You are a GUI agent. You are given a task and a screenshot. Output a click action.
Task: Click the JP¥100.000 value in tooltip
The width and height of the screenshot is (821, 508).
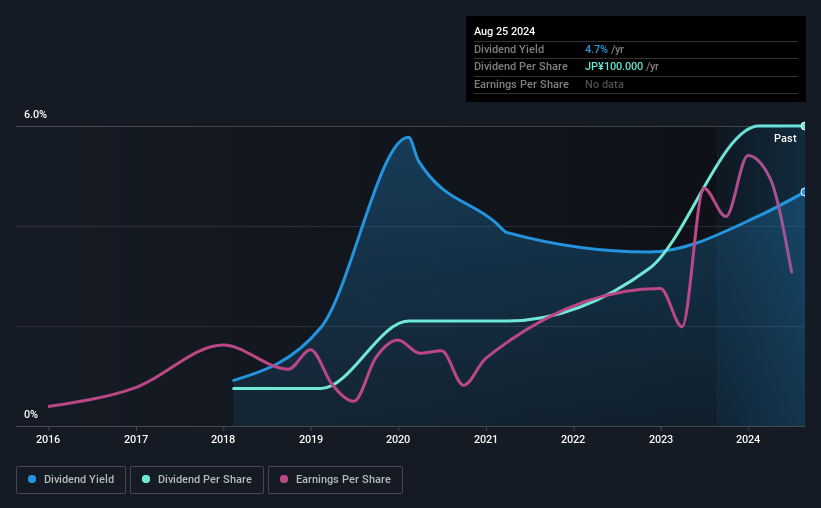coord(614,67)
